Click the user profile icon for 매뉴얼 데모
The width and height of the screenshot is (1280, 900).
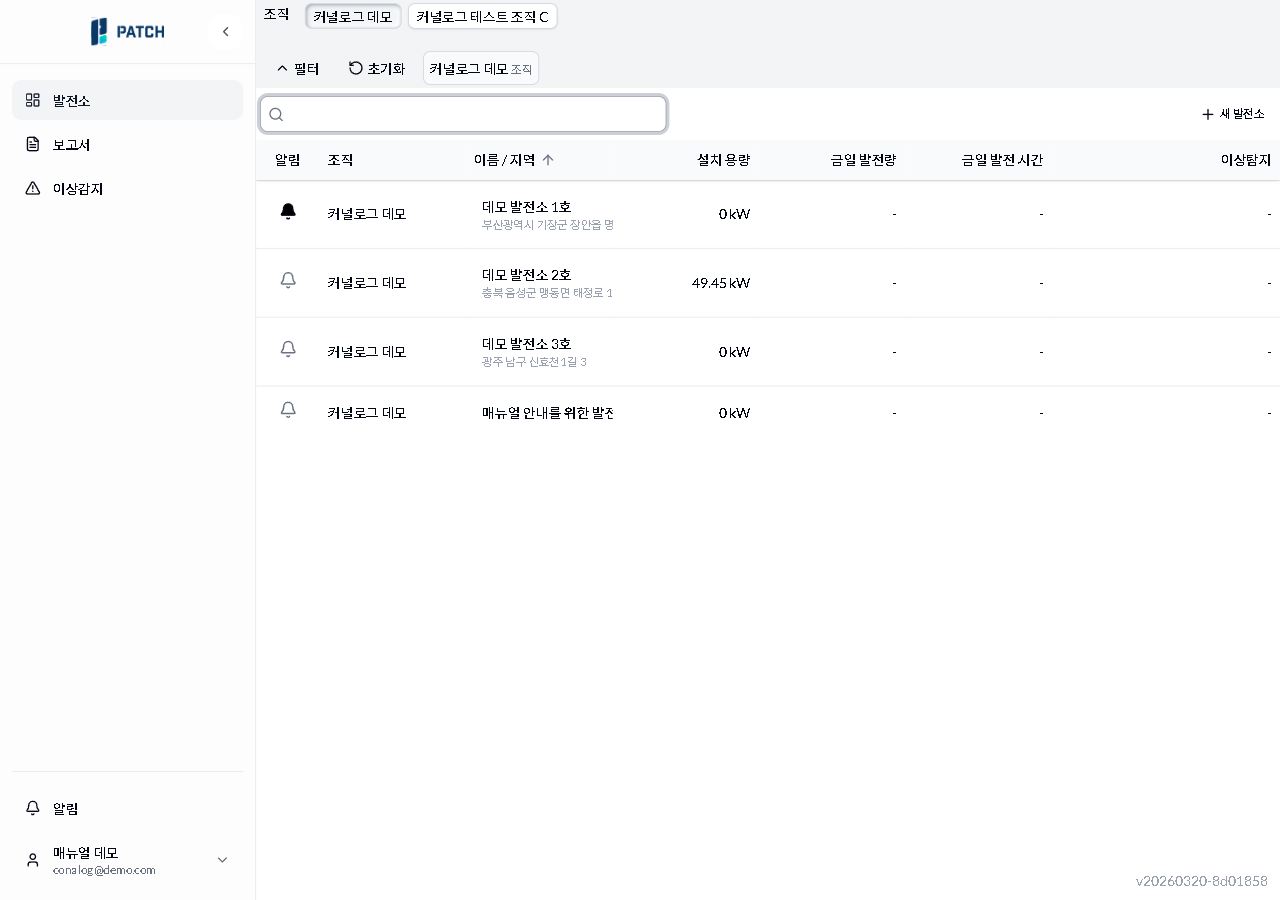[x=31, y=860]
